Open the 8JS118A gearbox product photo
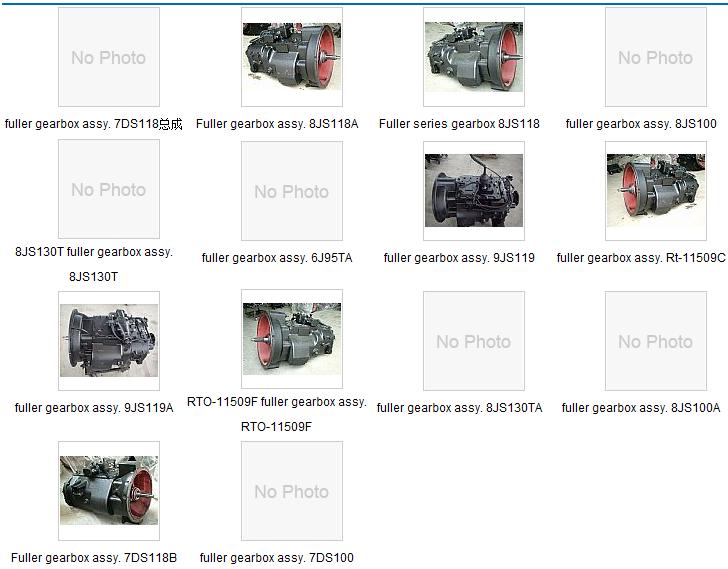 (x=291, y=57)
